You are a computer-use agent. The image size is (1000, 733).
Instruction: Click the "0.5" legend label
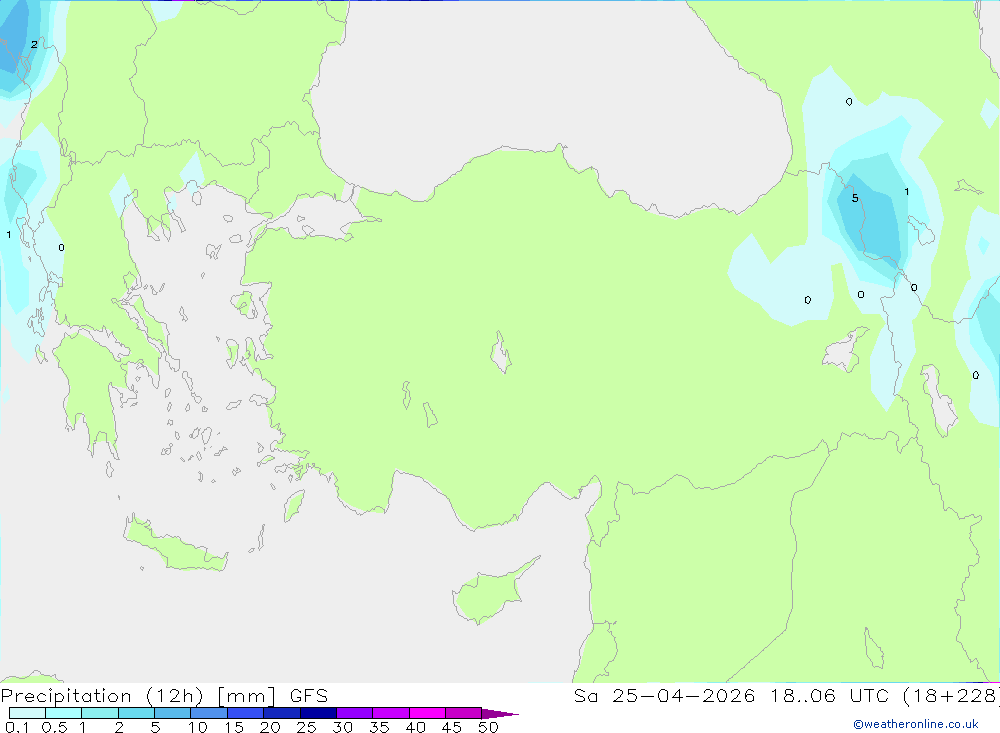coord(55,727)
